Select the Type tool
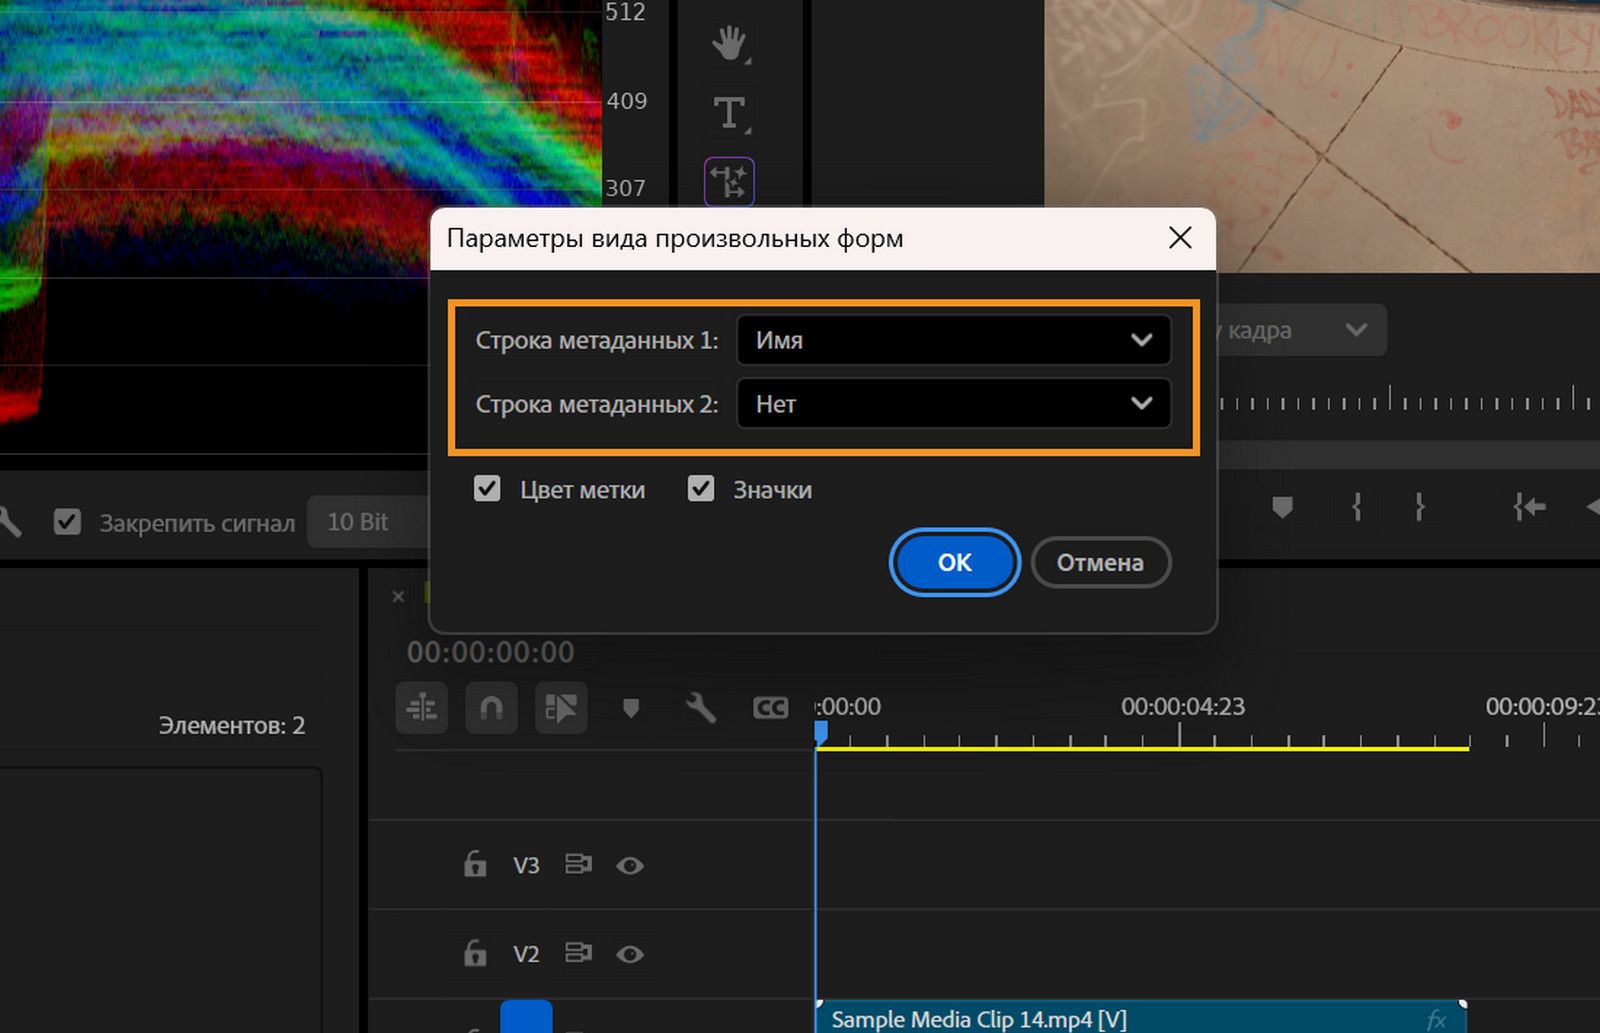This screenshot has width=1600, height=1033. 729,113
